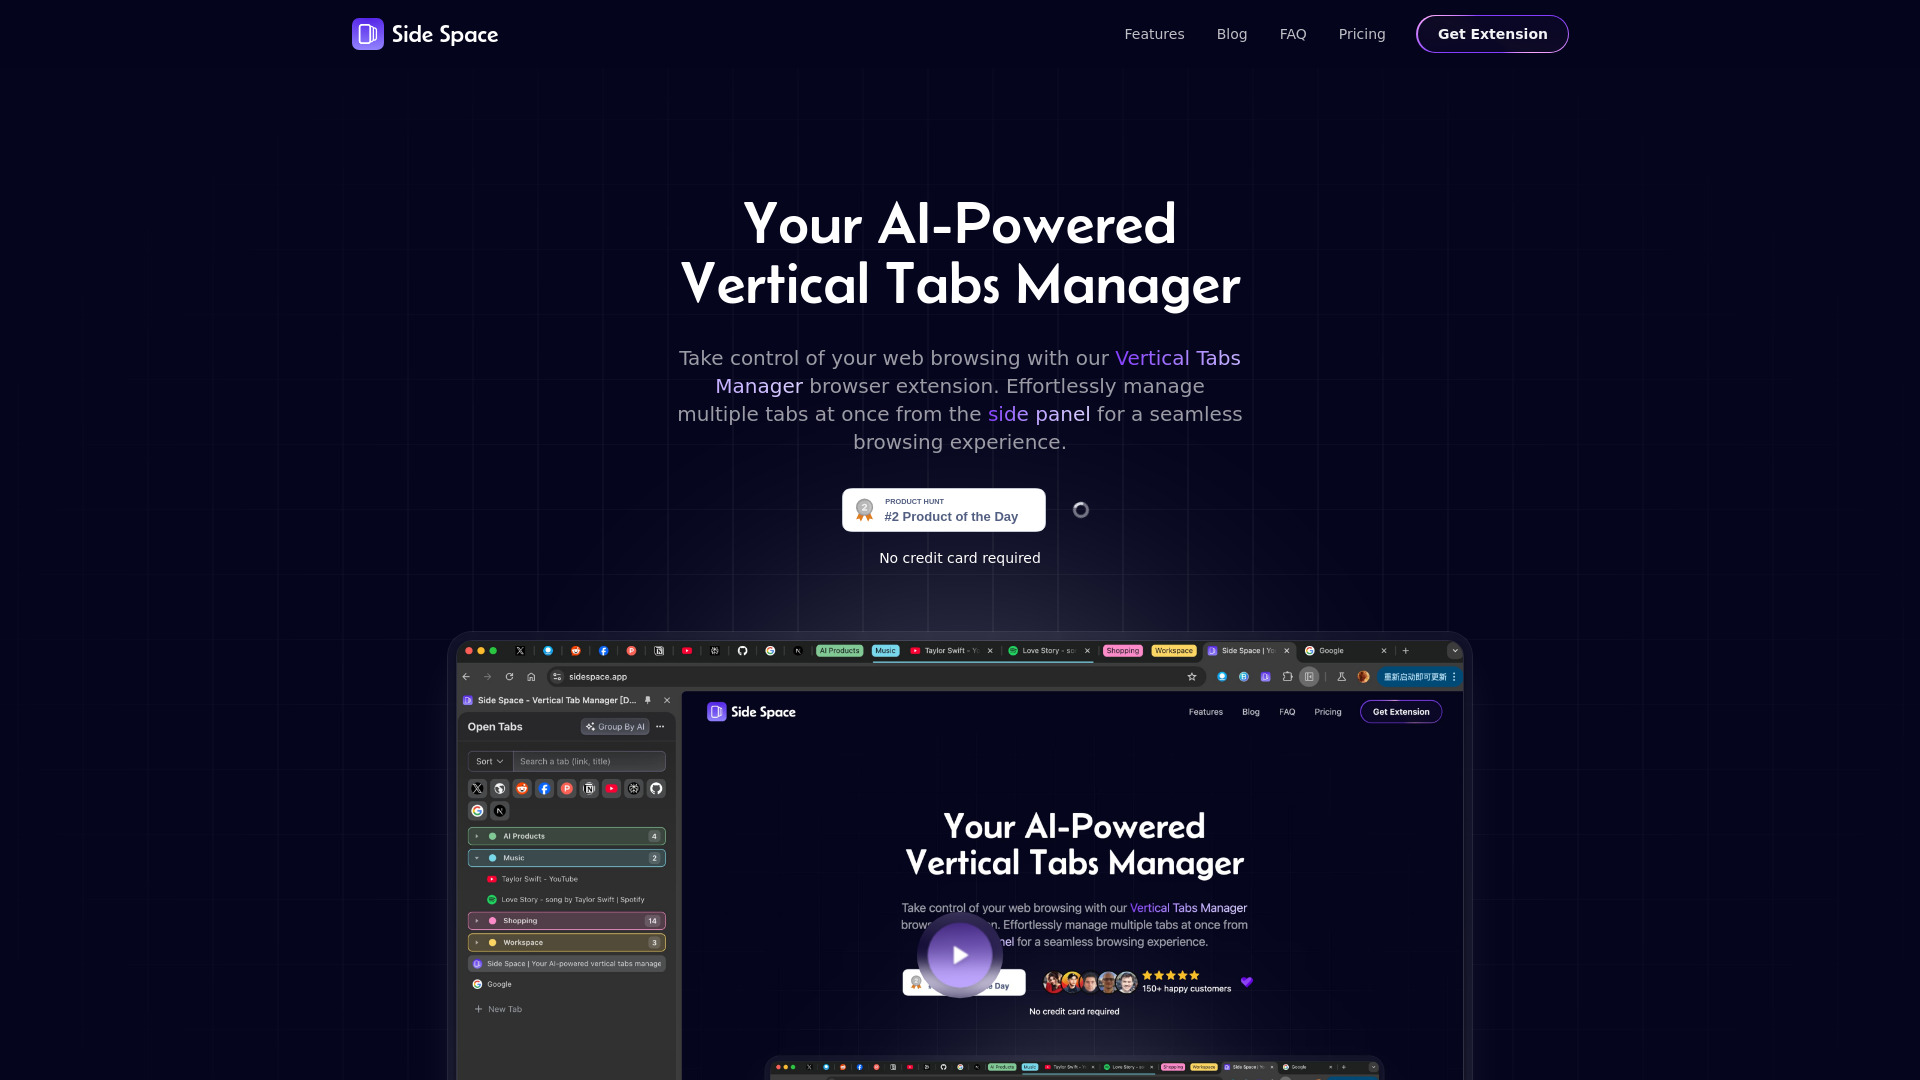Click the Features menu item
The image size is (1920, 1080).
coord(1154,33)
